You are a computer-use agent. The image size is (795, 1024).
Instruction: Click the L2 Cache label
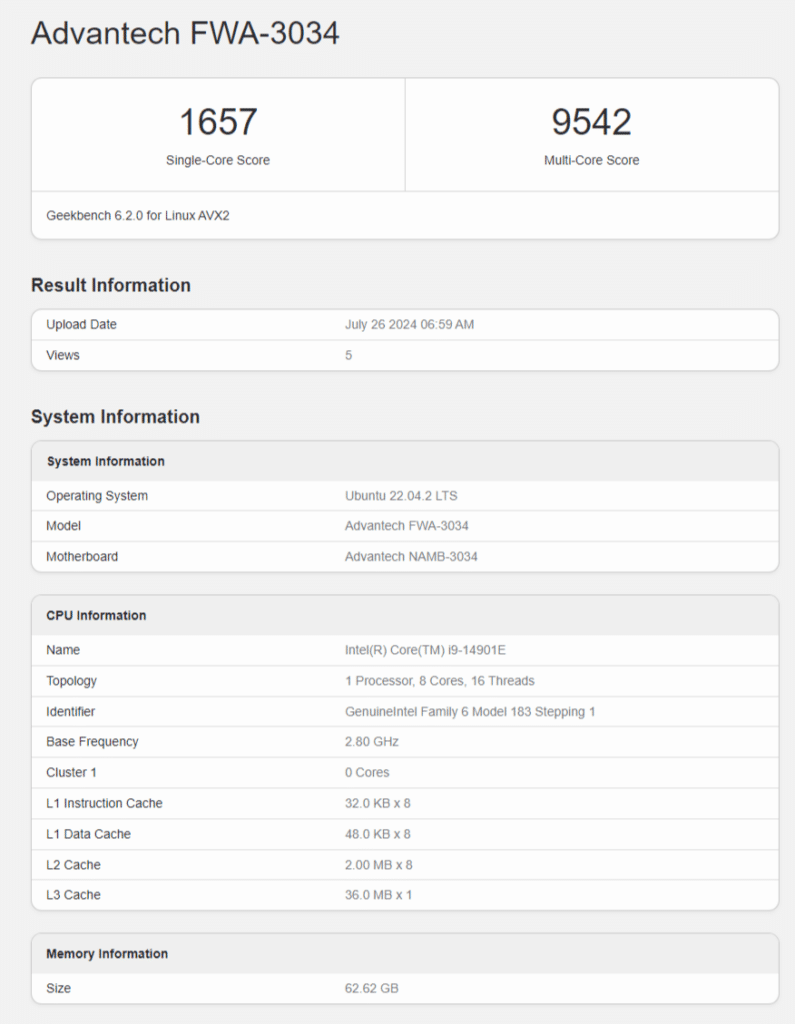73,865
